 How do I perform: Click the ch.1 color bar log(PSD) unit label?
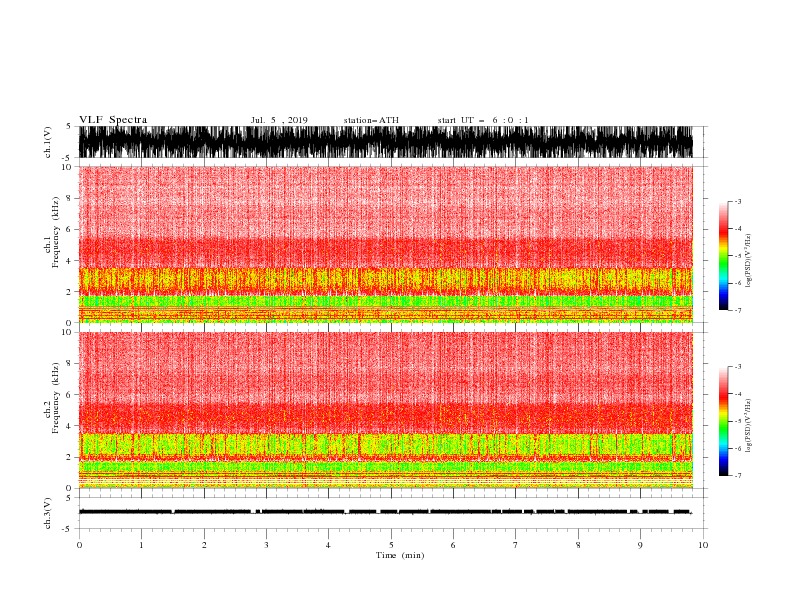point(749,261)
